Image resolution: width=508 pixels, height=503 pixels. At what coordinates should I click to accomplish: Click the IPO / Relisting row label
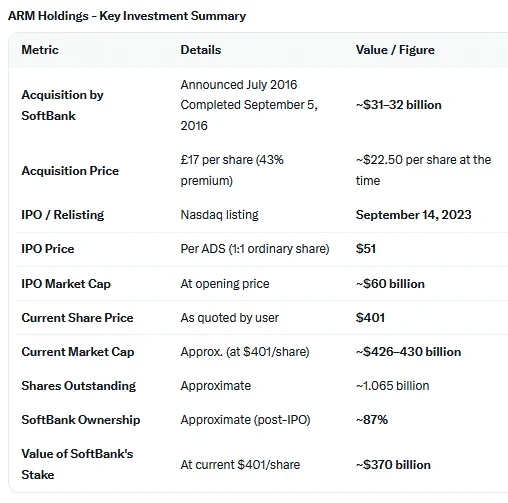(63, 215)
